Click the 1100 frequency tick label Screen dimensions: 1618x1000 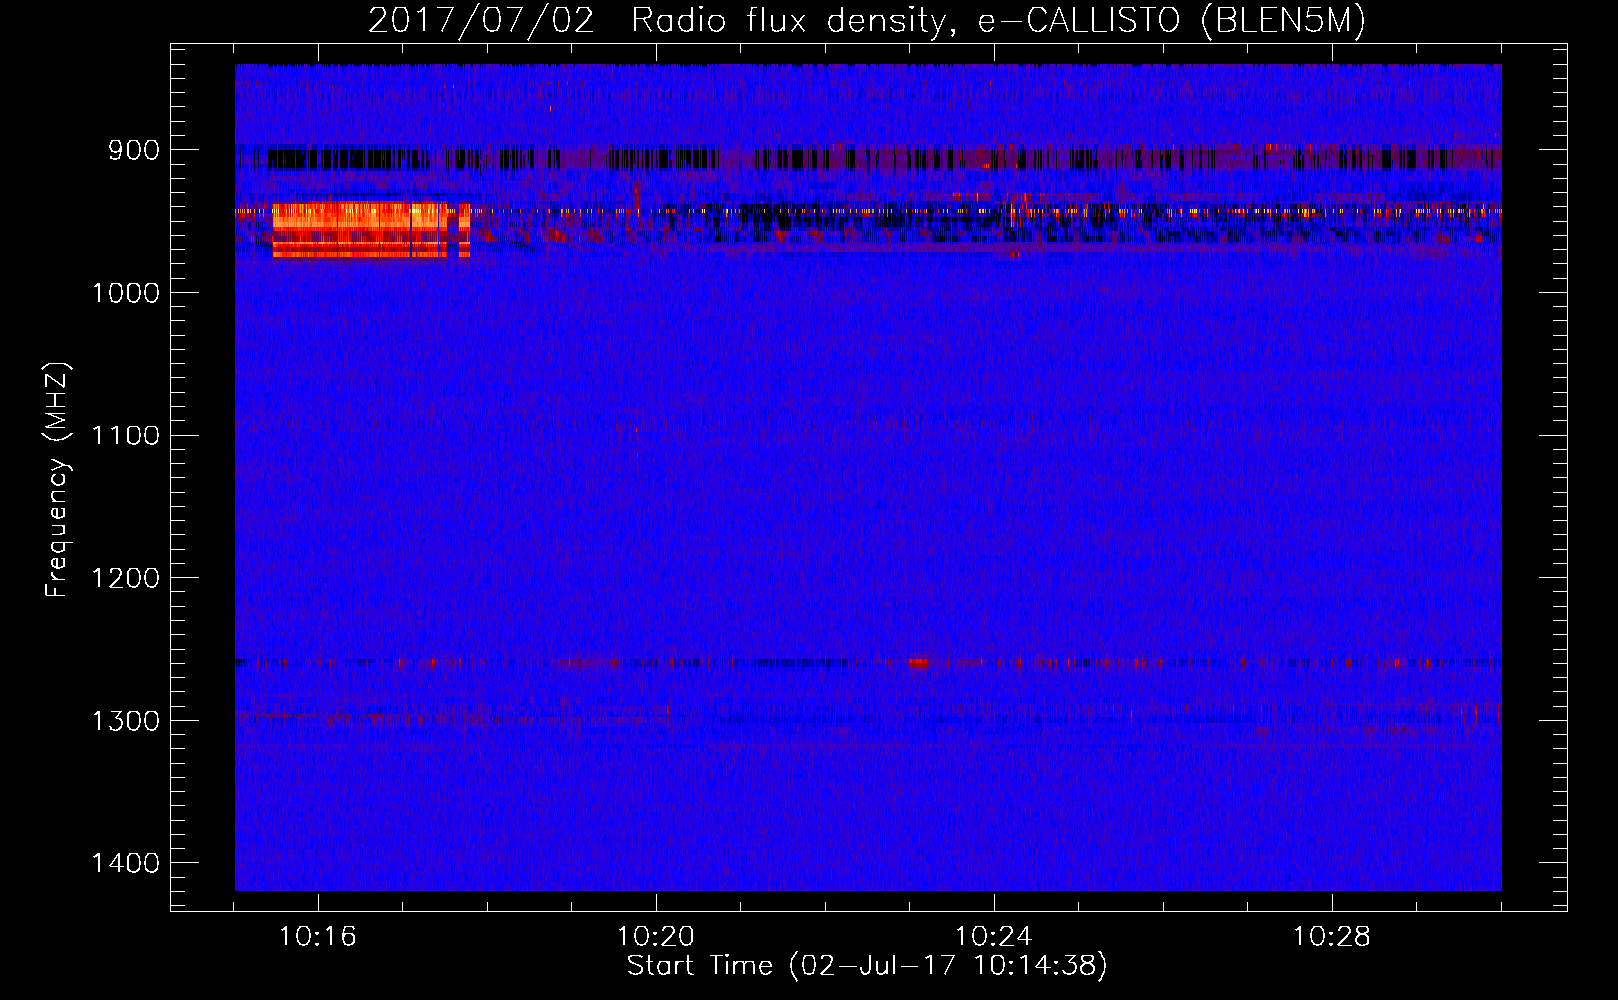point(125,436)
